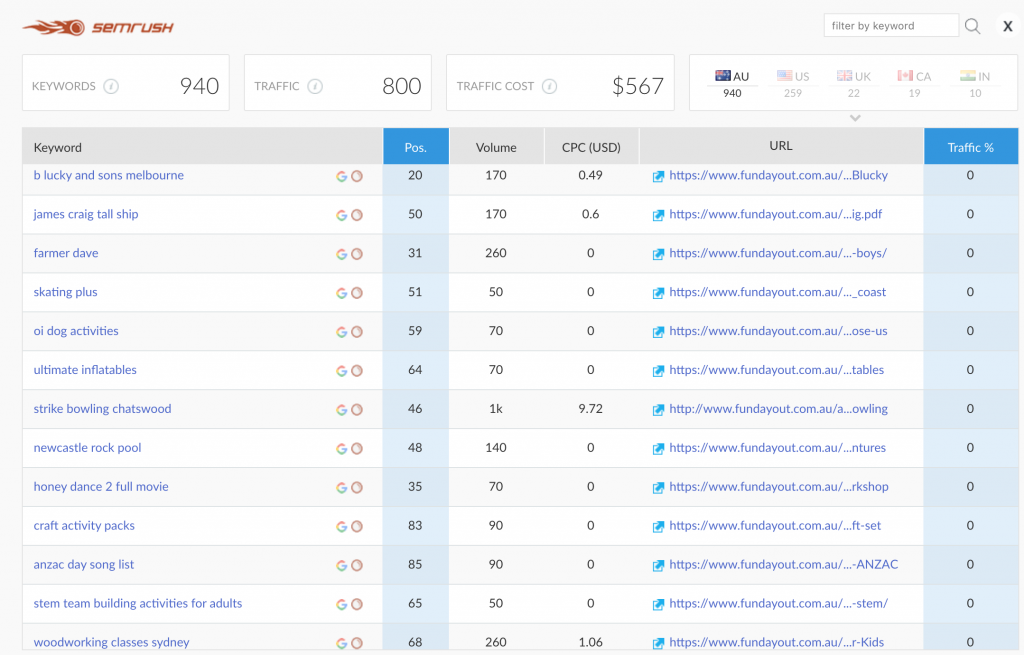The height and width of the screenshot is (655, 1024).
Task: Open URL ending in '...ntures'
Action: click(778, 448)
